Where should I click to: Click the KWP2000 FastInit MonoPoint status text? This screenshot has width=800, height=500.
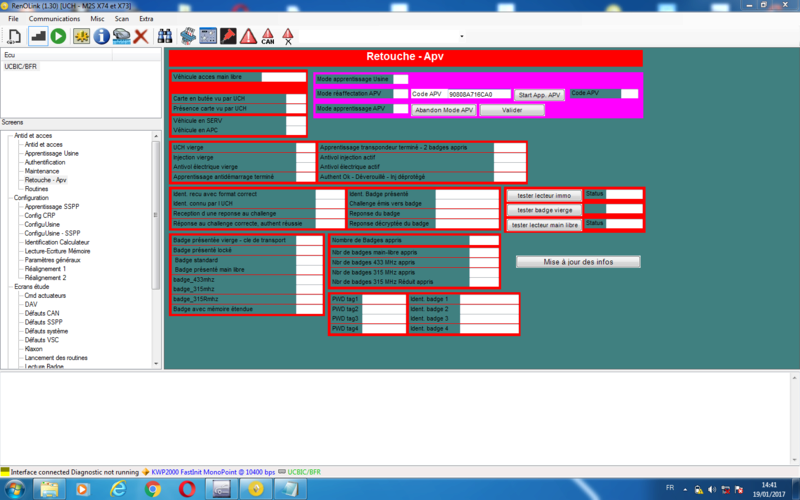click(213, 472)
